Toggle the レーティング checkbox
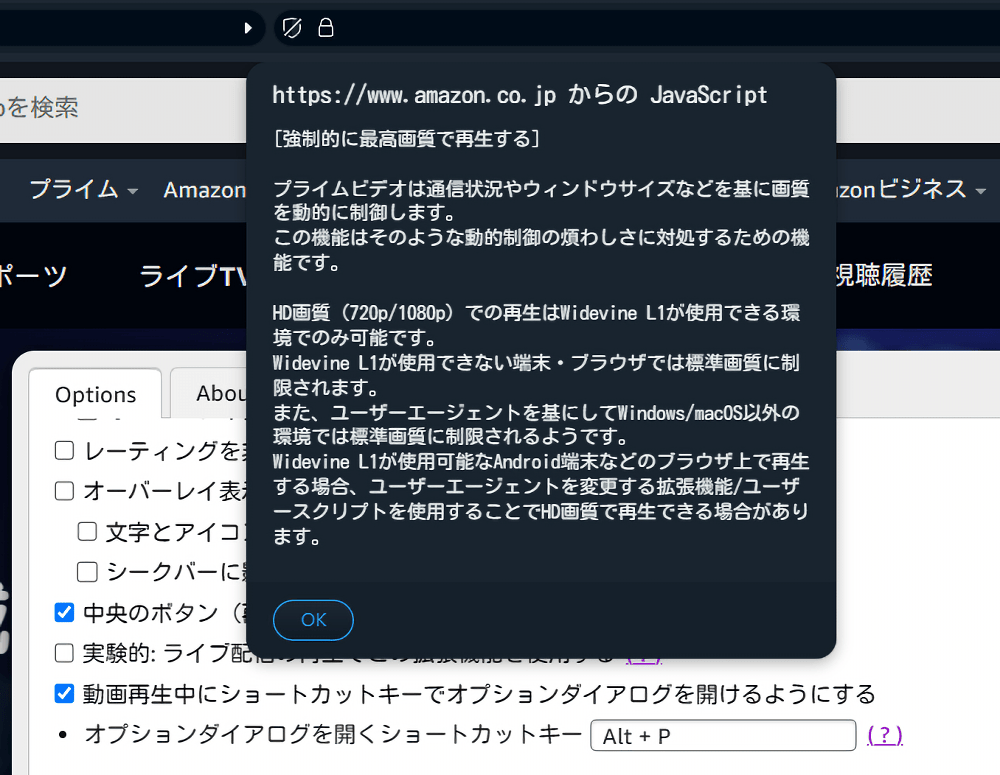Image resolution: width=1000 pixels, height=775 pixels. click(64, 450)
